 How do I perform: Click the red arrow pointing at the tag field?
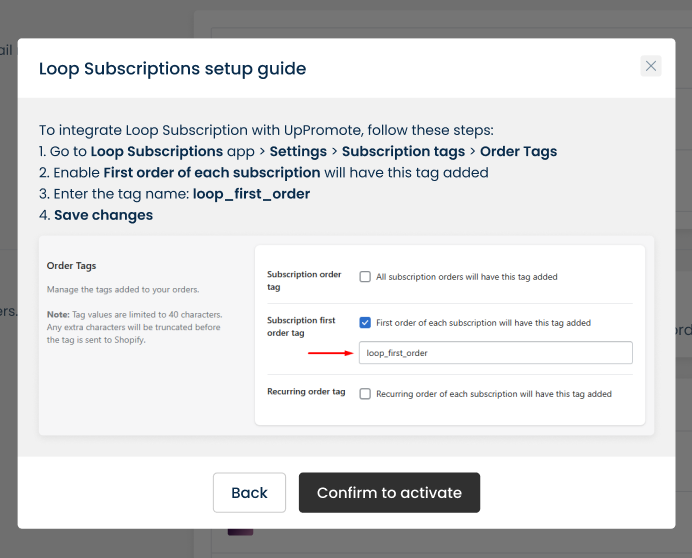pos(328,353)
